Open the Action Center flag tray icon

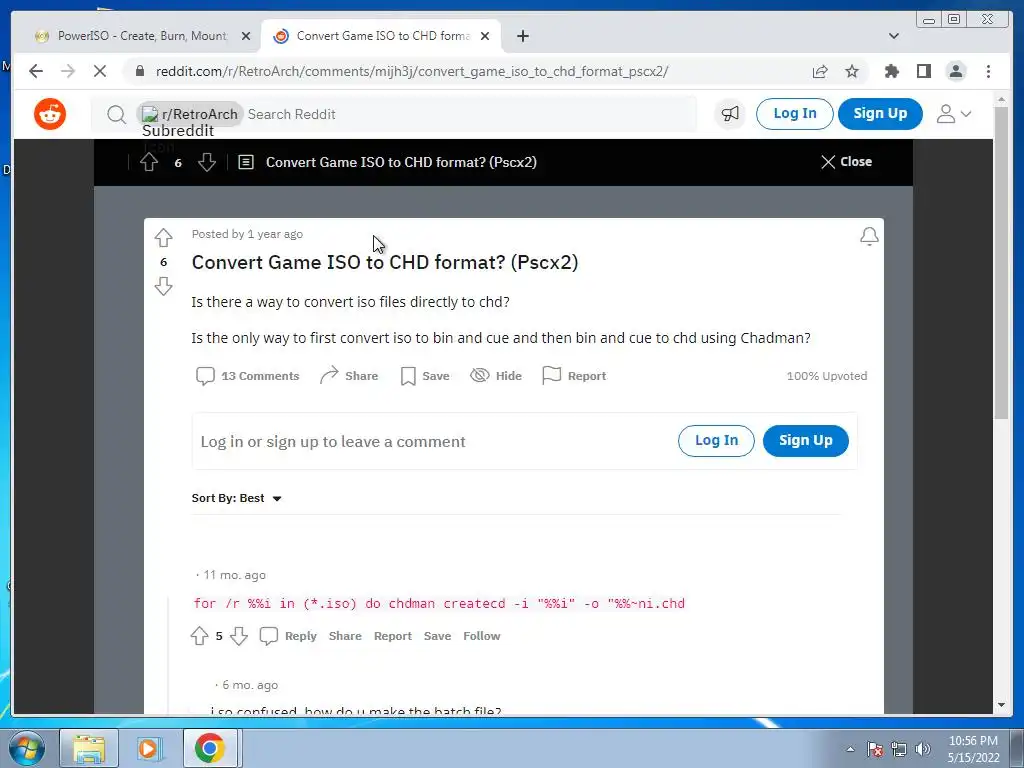click(875, 749)
